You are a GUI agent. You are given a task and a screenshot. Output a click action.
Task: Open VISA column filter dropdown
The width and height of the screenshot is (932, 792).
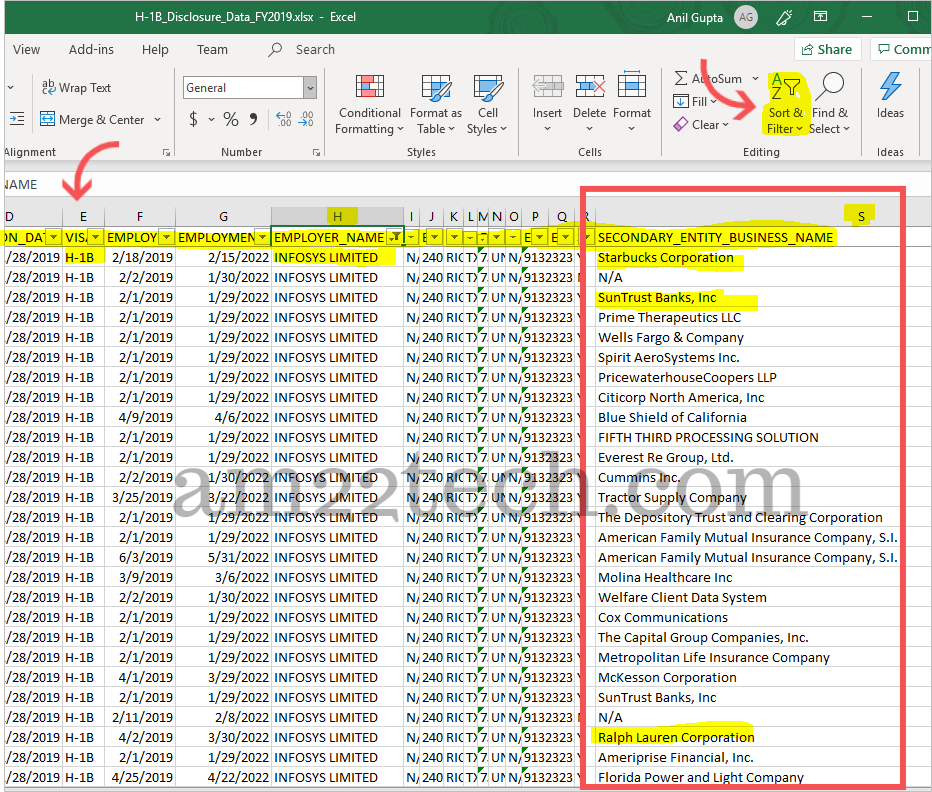95,237
